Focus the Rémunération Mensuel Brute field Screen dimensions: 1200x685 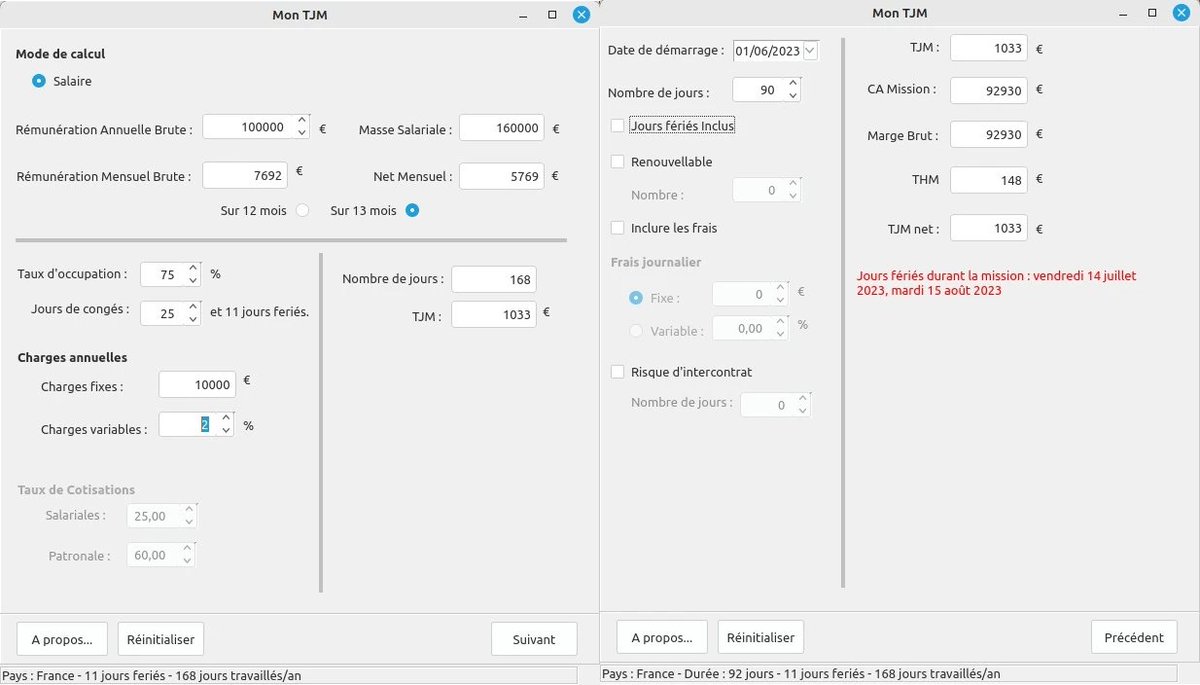pos(245,175)
